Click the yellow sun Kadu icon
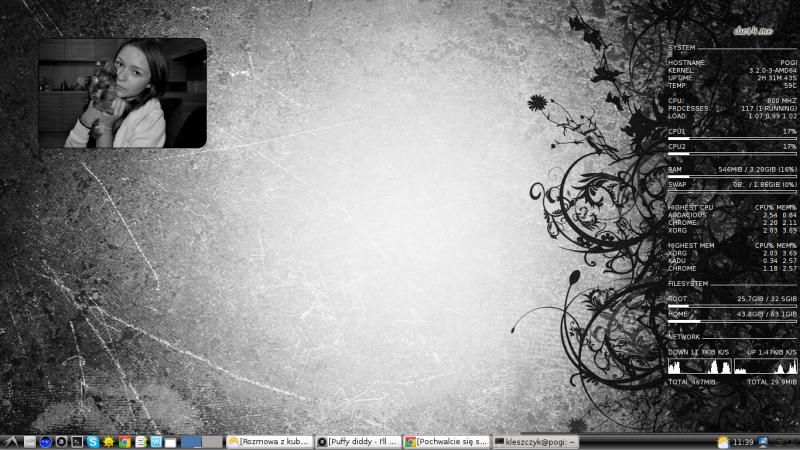 108,441
